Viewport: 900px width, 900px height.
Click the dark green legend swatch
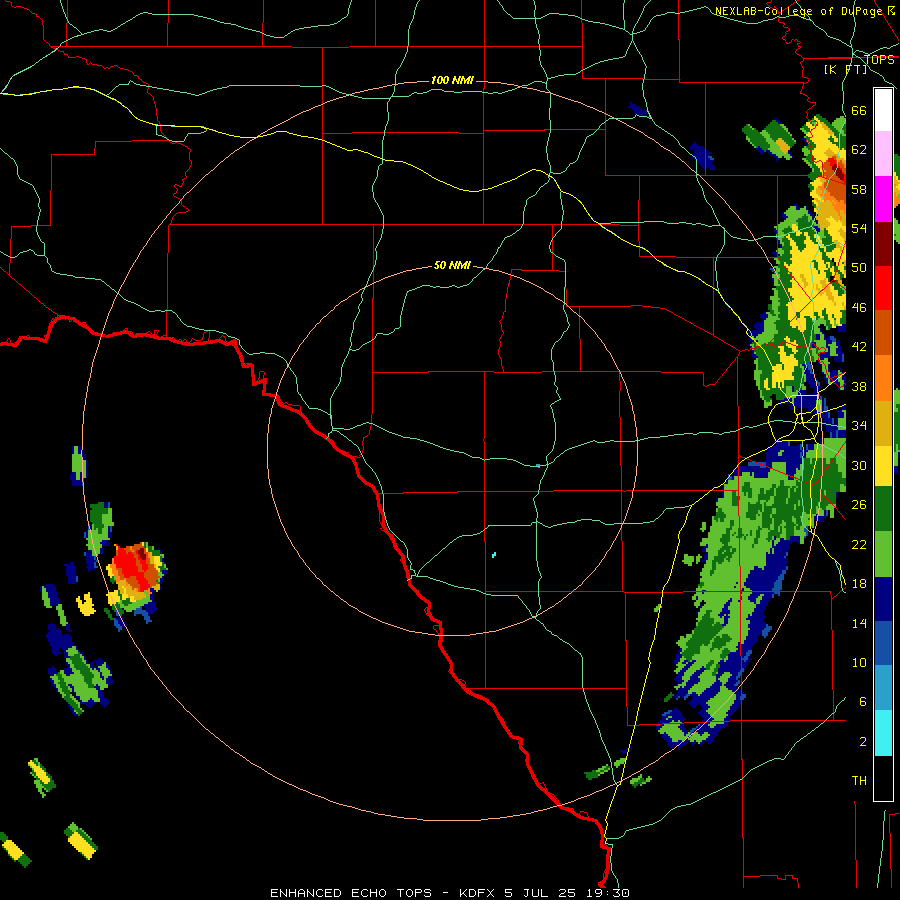883,509
